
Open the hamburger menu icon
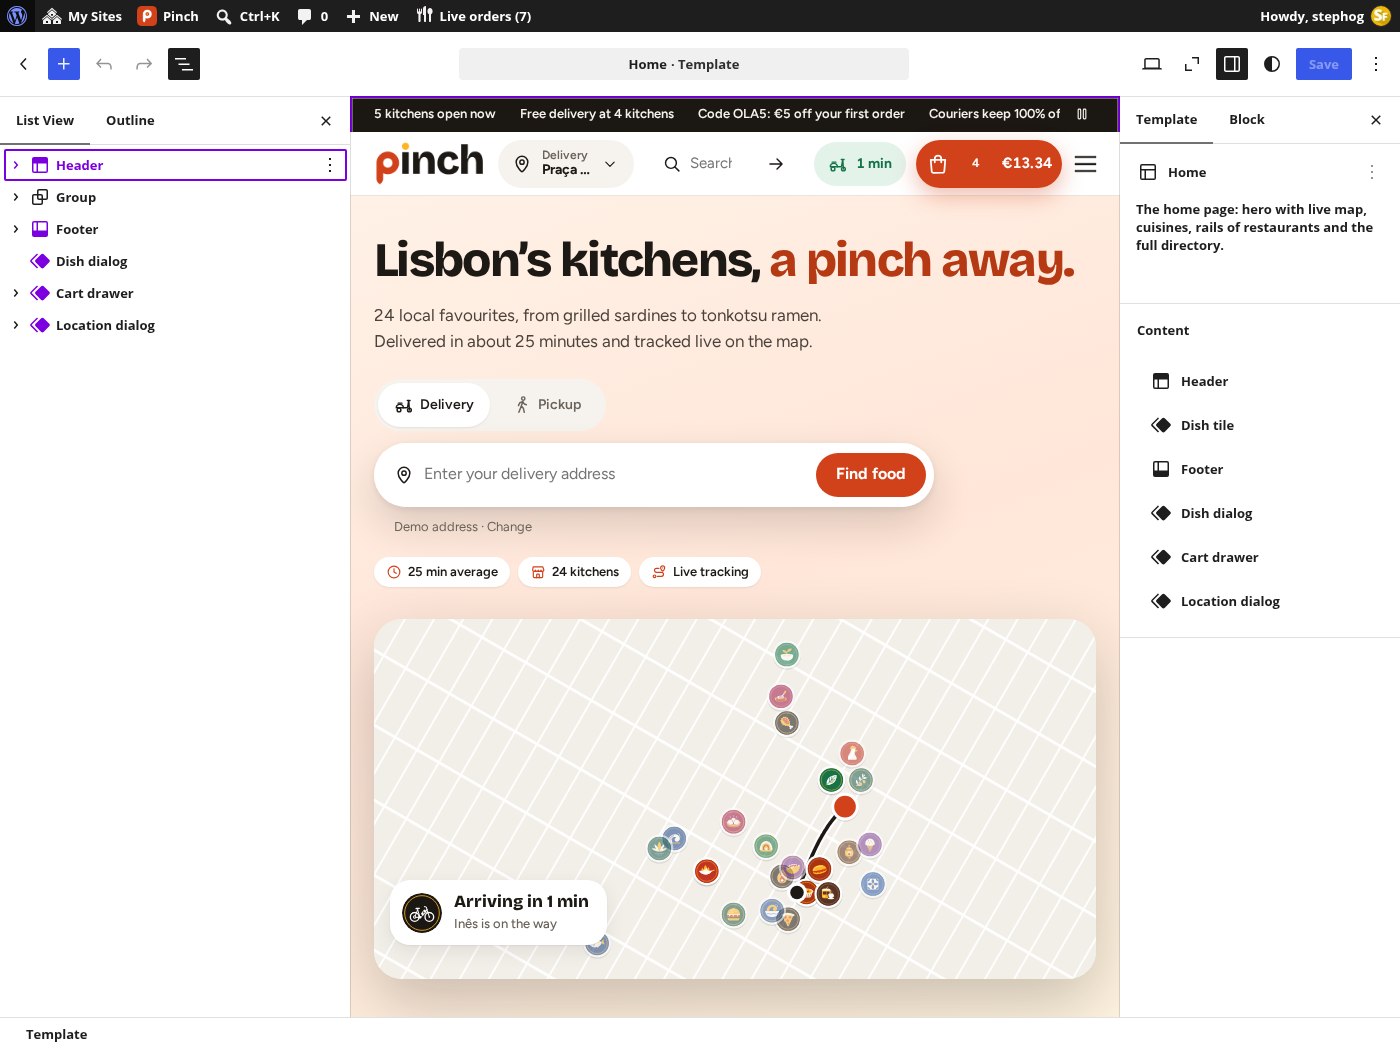pyautogui.click(x=1086, y=164)
